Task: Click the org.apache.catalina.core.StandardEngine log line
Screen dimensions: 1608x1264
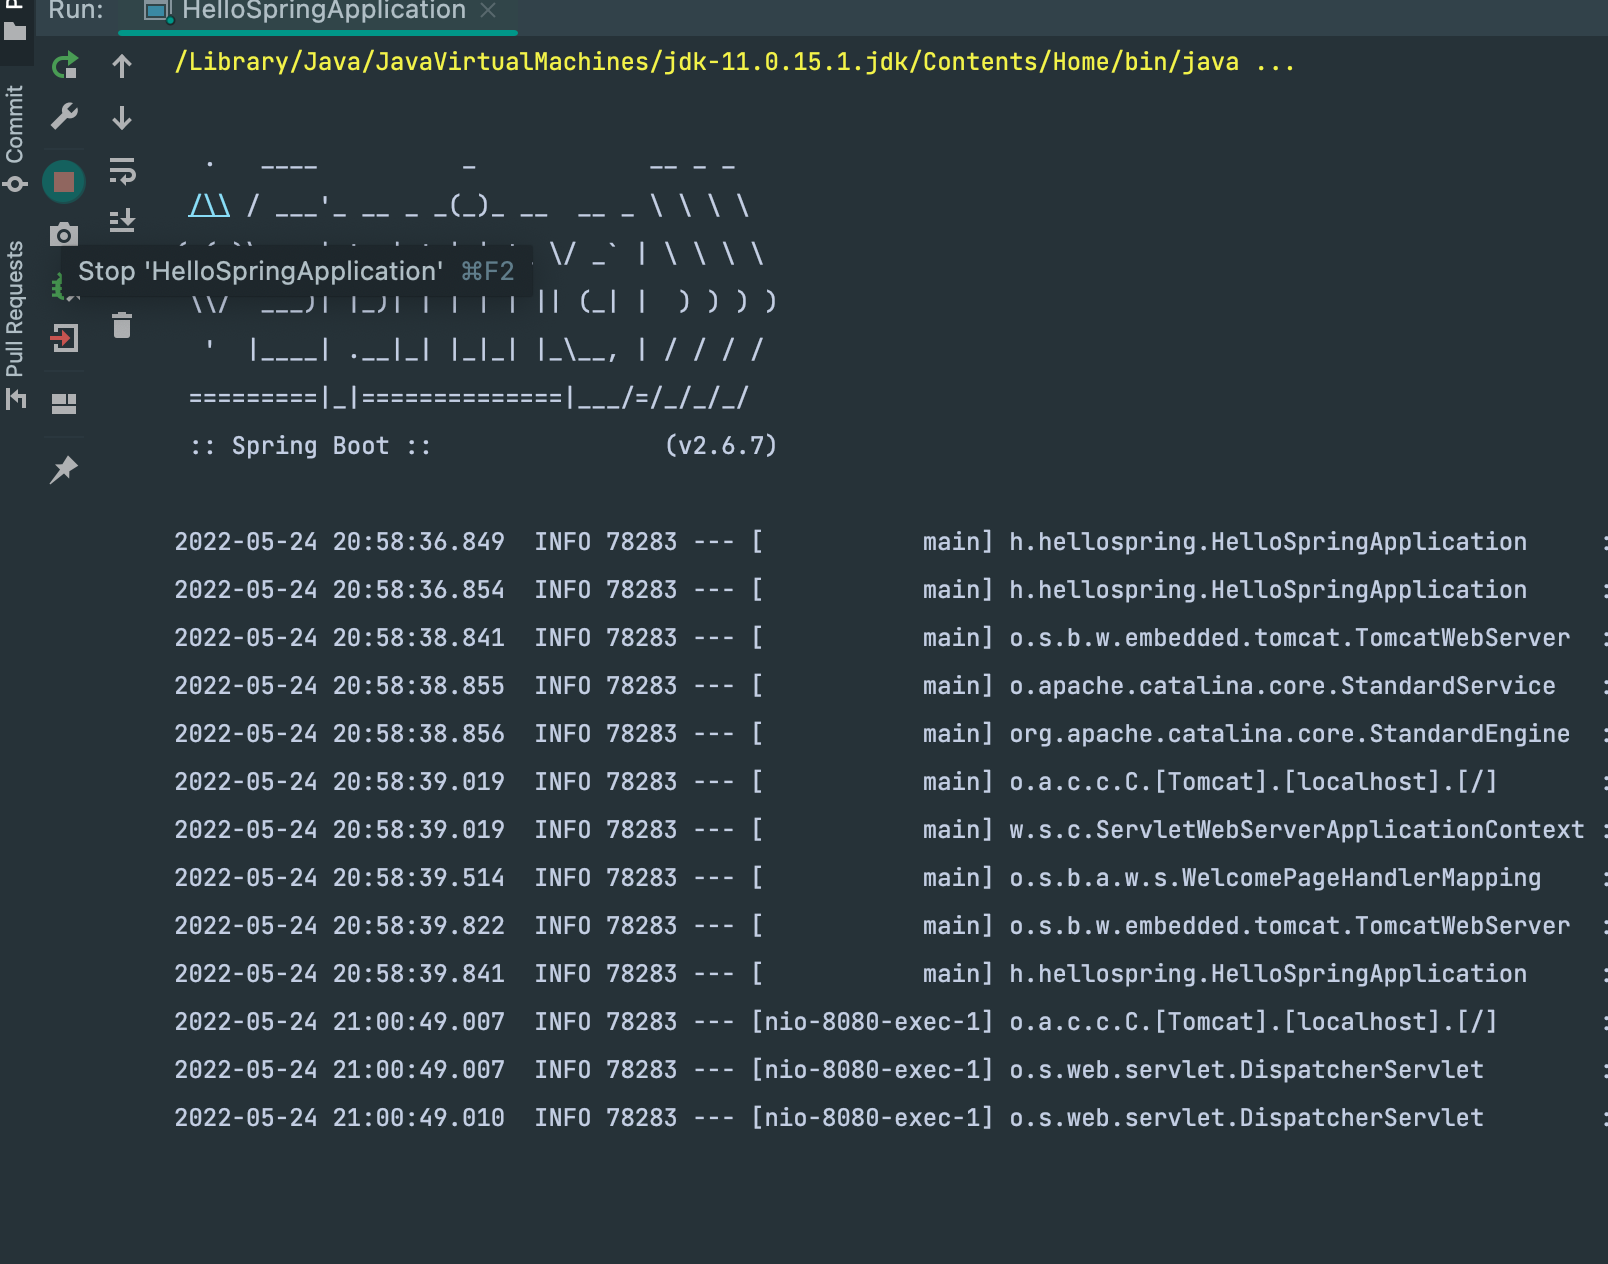Action: [889, 734]
